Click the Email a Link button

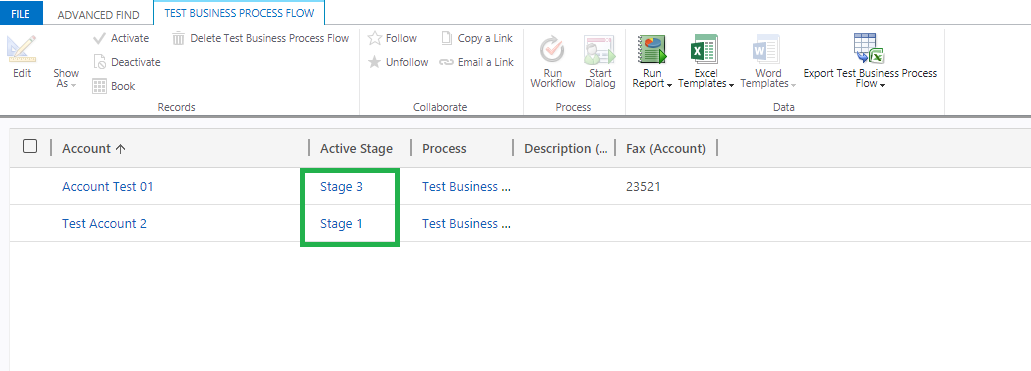tap(477, 62)
